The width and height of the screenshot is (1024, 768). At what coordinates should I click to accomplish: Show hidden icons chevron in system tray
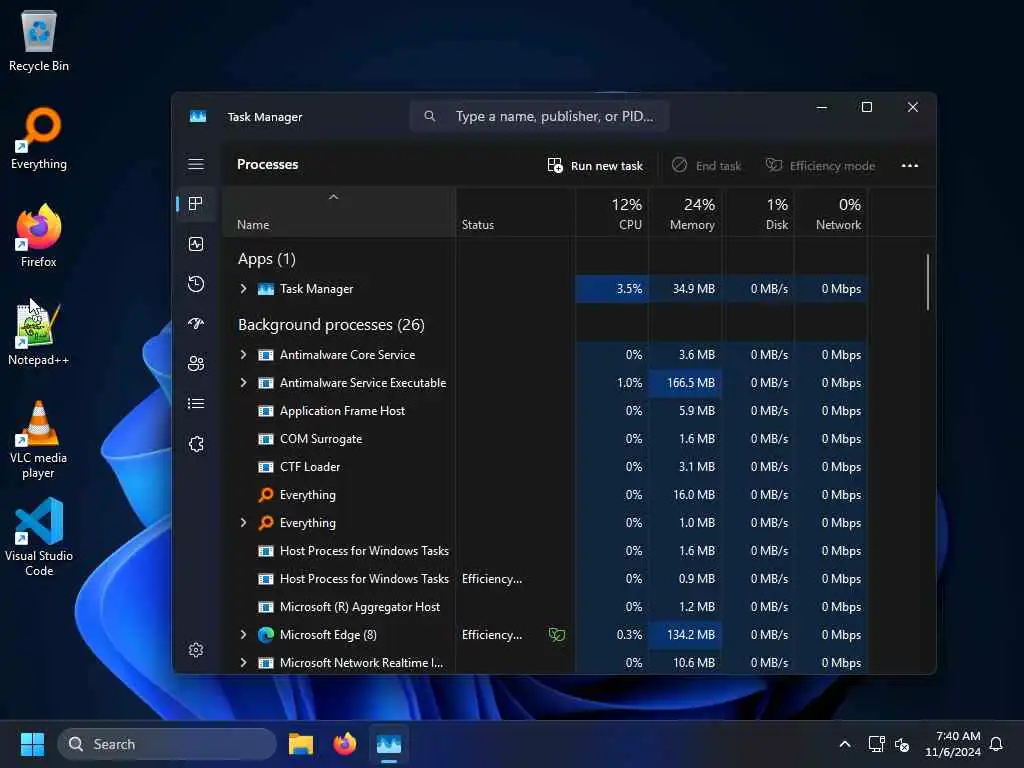tap(844, 744)
